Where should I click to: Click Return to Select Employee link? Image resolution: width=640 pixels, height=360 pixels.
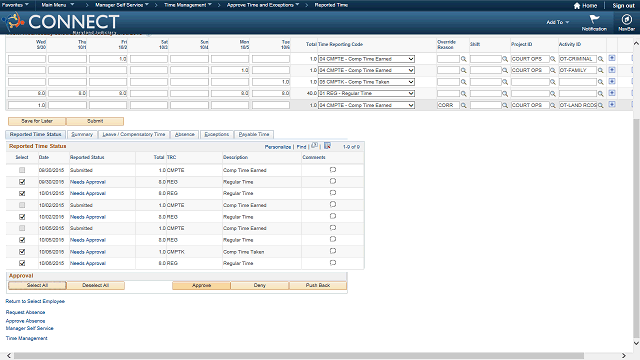(x=35, y=301)
